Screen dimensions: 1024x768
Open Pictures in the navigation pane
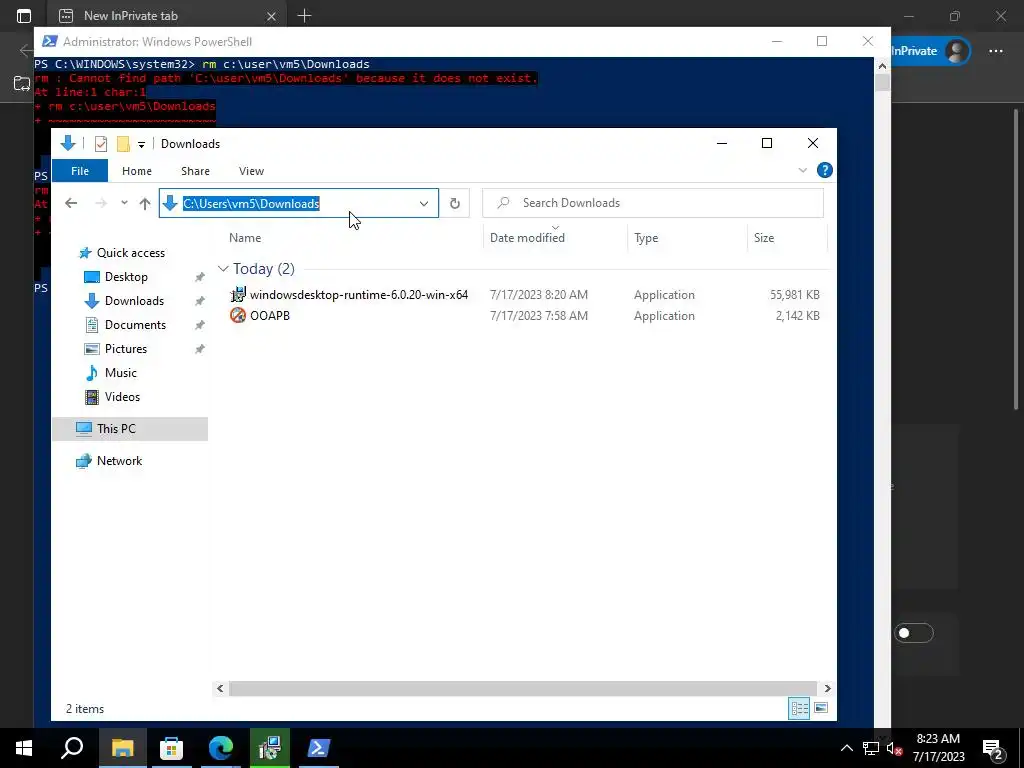pos(125,349)
